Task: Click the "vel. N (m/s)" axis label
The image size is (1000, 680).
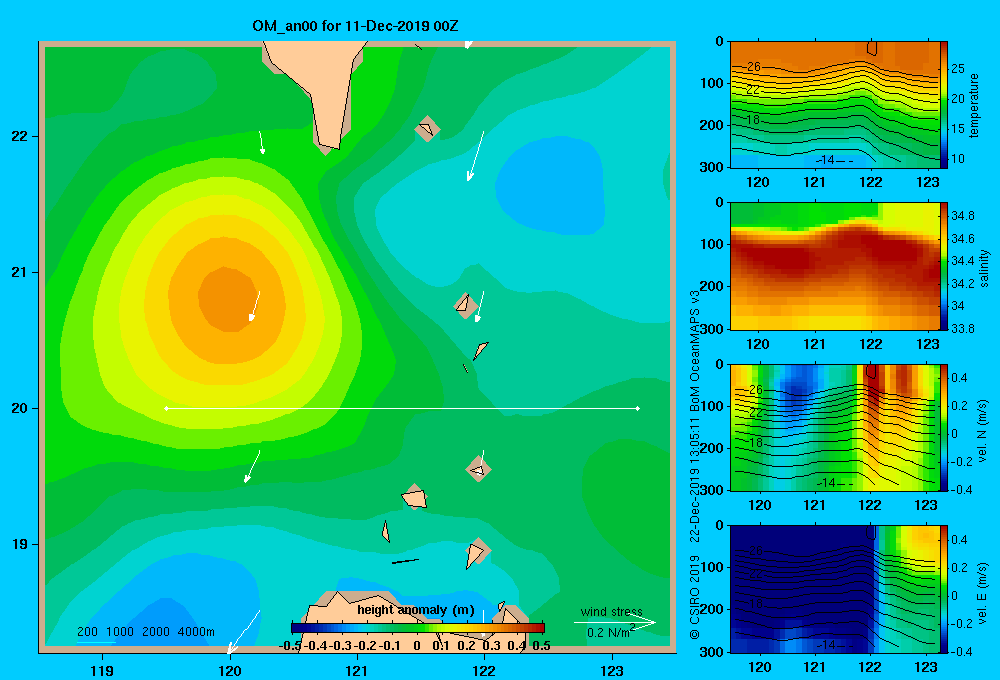Action: (982, 431)
